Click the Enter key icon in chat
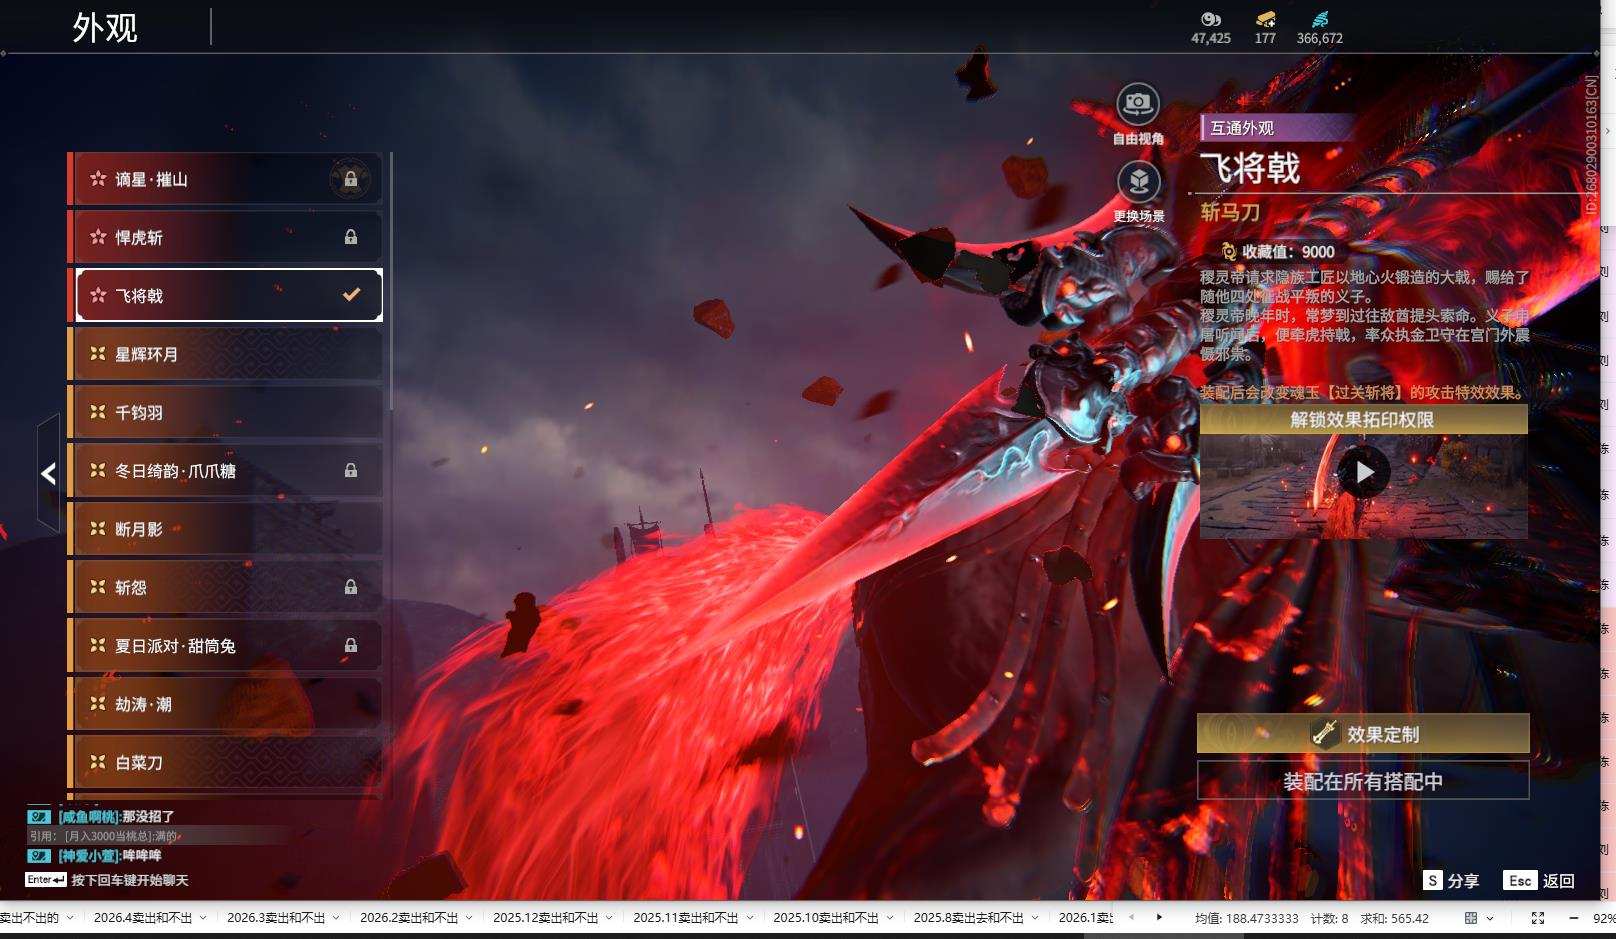Viewport: 1616px width, 939px height. pos(46,880)
